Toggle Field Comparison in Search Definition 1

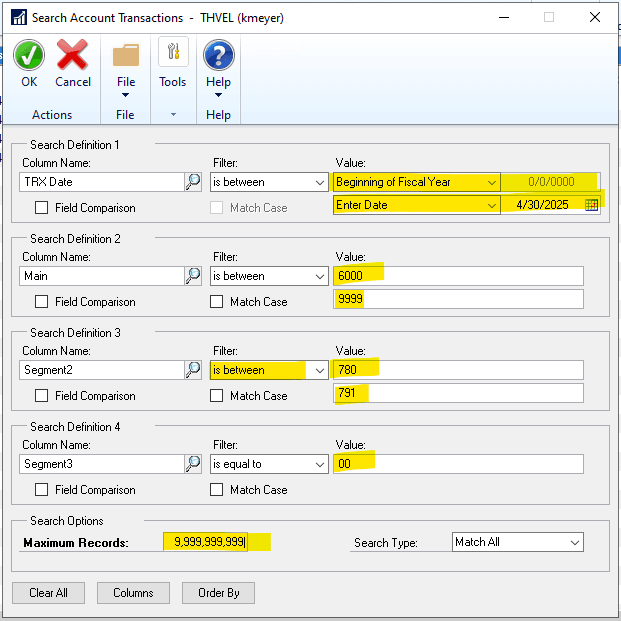42,208
